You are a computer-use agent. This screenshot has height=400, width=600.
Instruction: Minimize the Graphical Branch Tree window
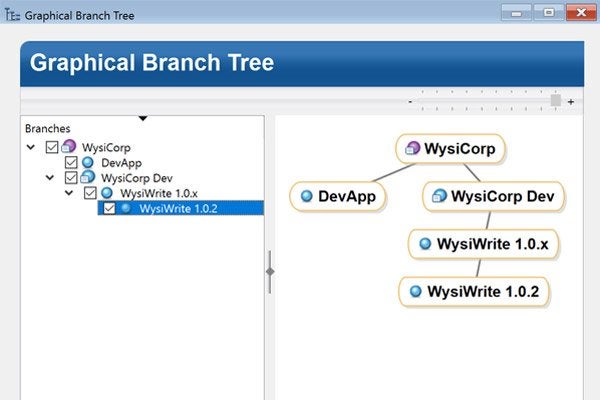click(516, 13)
